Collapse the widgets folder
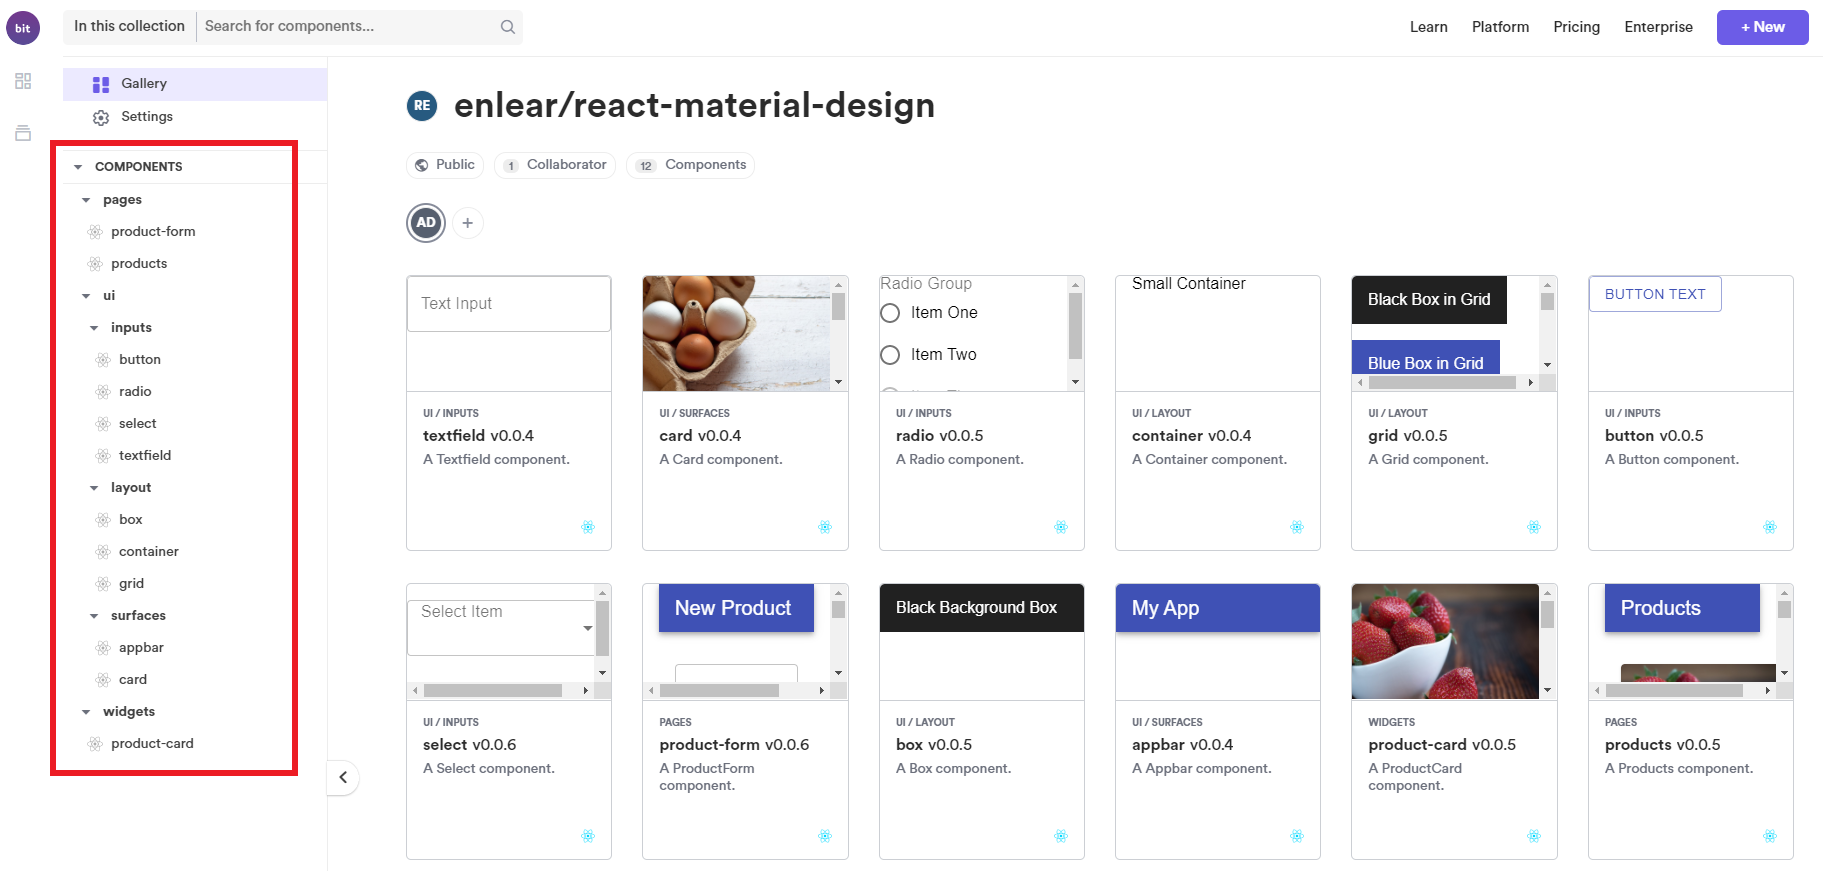 point(86,712)
